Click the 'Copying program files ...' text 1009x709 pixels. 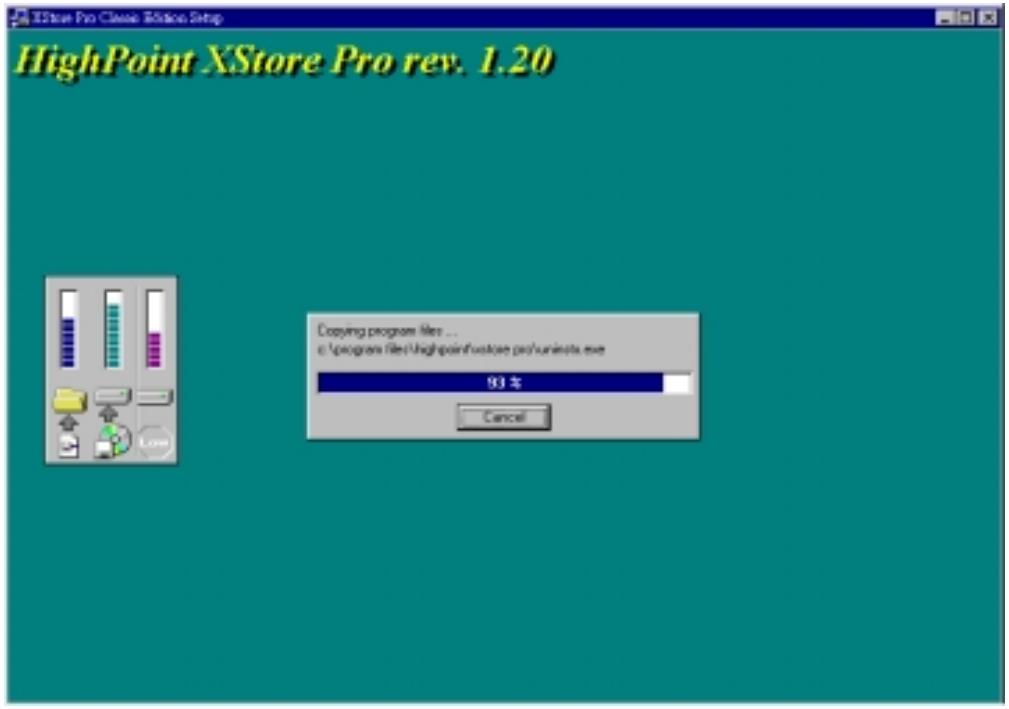point(387,331)
